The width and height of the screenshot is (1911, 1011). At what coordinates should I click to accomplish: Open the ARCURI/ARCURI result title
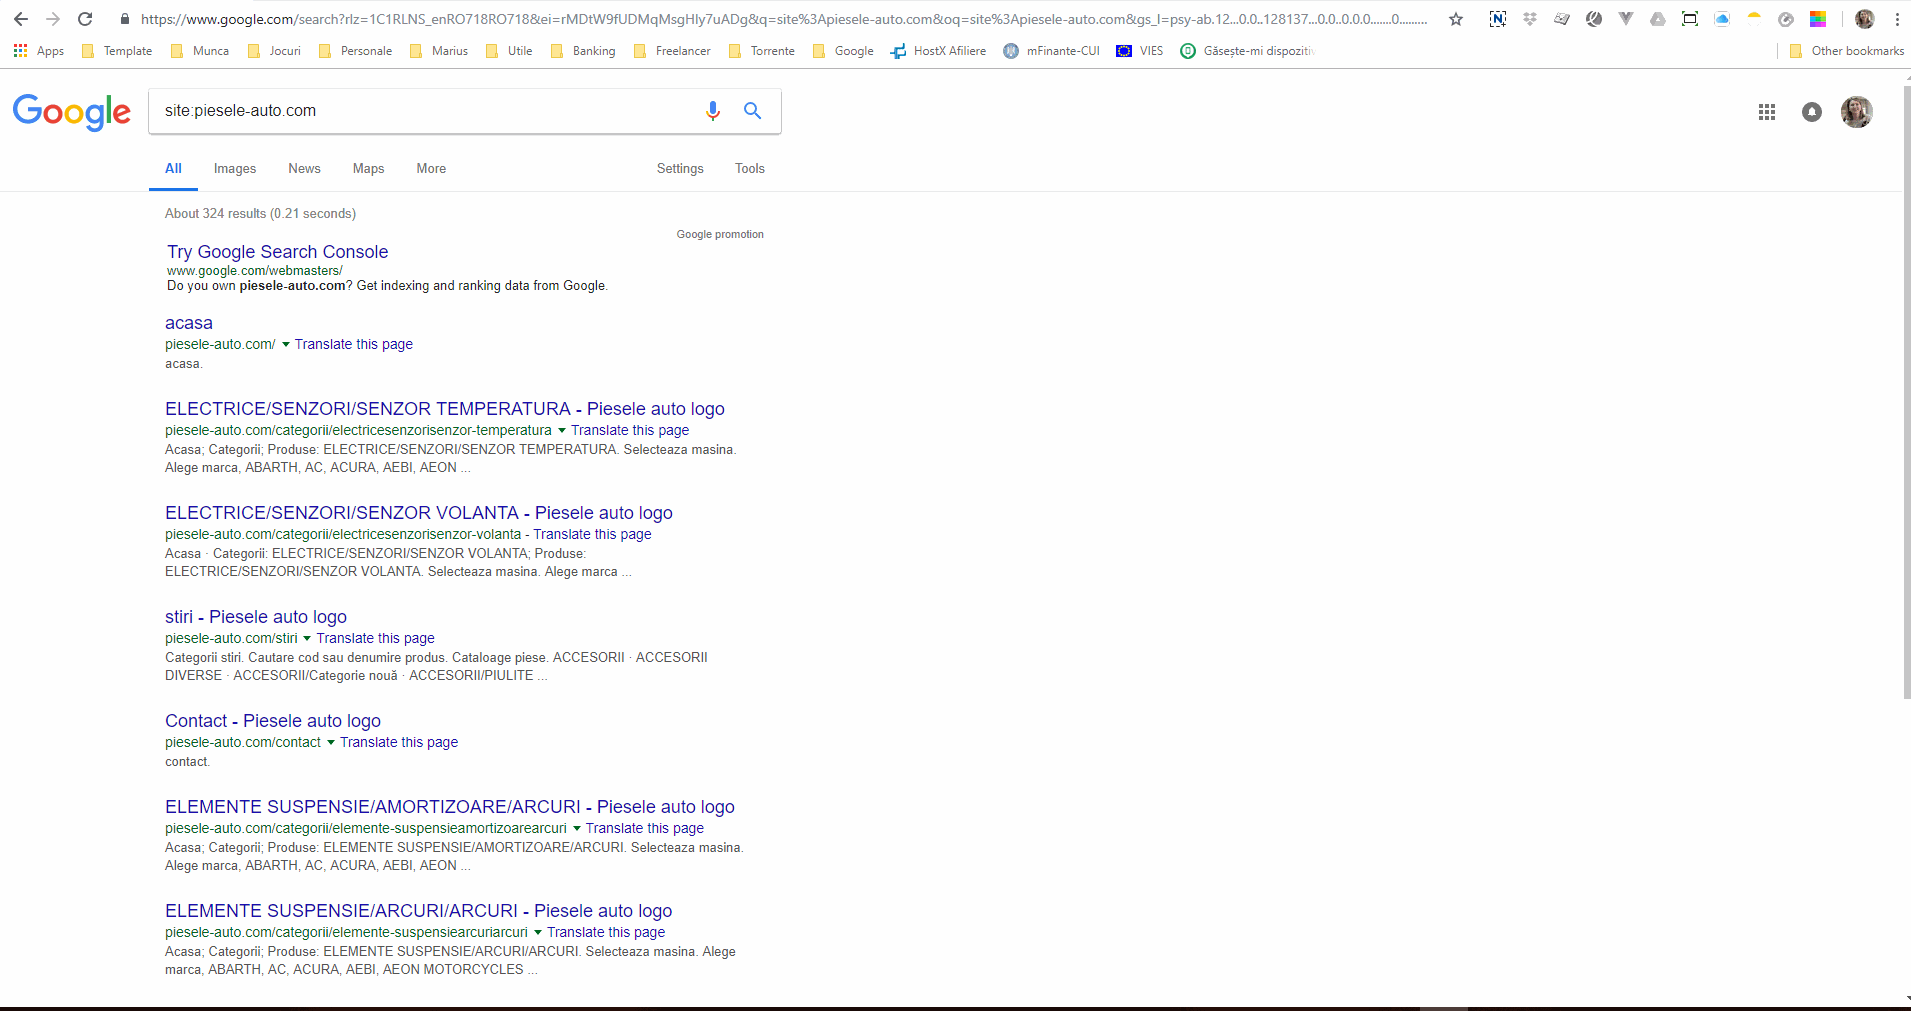(x=419, y=911)
